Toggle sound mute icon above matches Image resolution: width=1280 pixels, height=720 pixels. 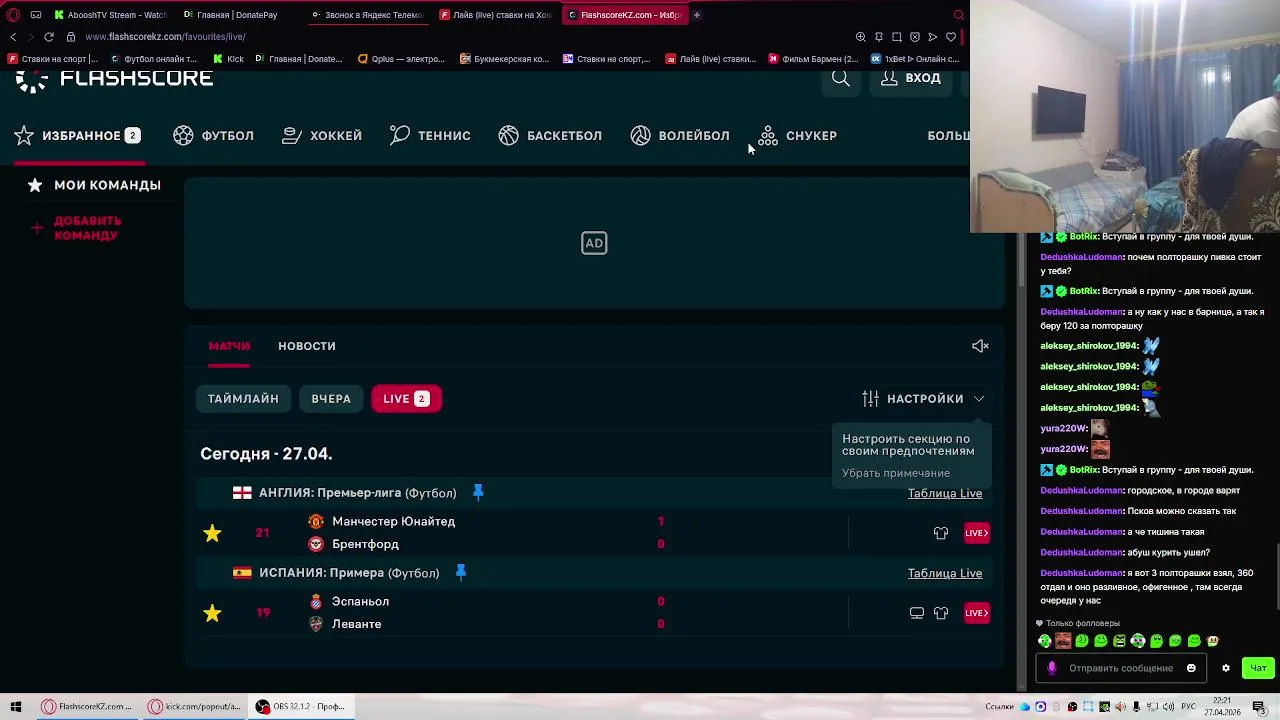point(980,346)
